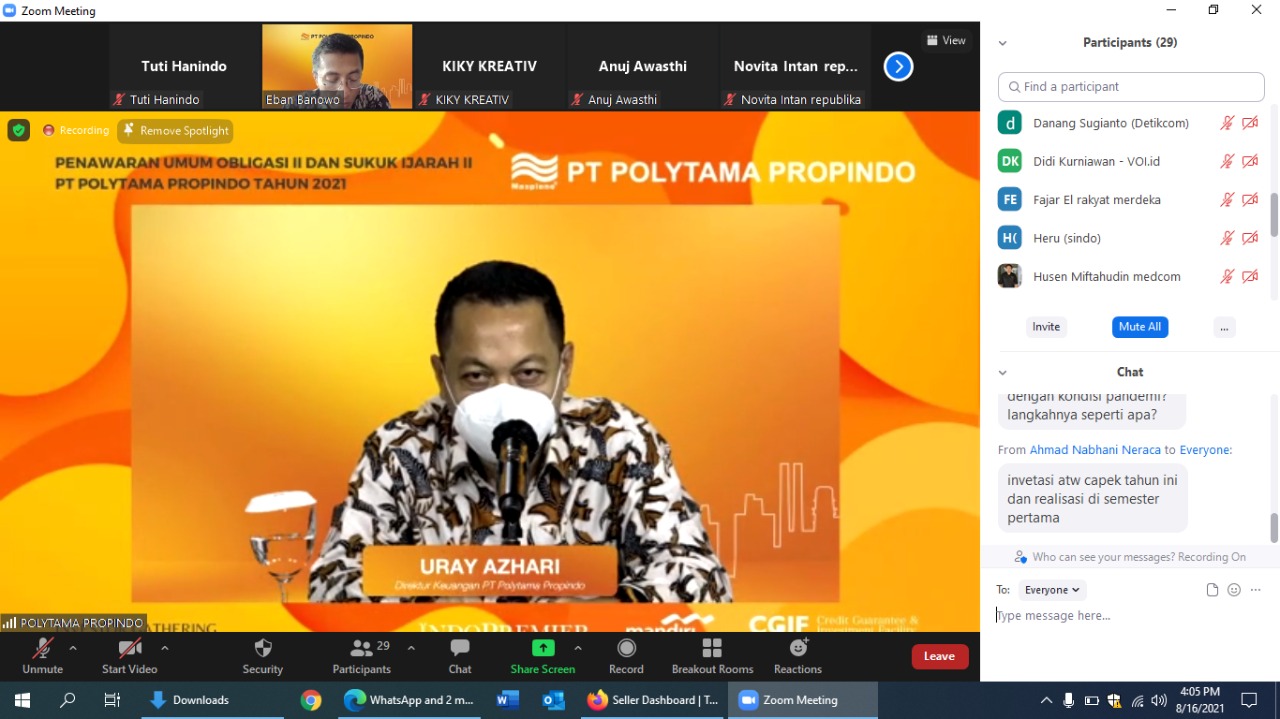Open the View layout menu
Viewport: 1280px width, 719px height.
coord(945,41)
